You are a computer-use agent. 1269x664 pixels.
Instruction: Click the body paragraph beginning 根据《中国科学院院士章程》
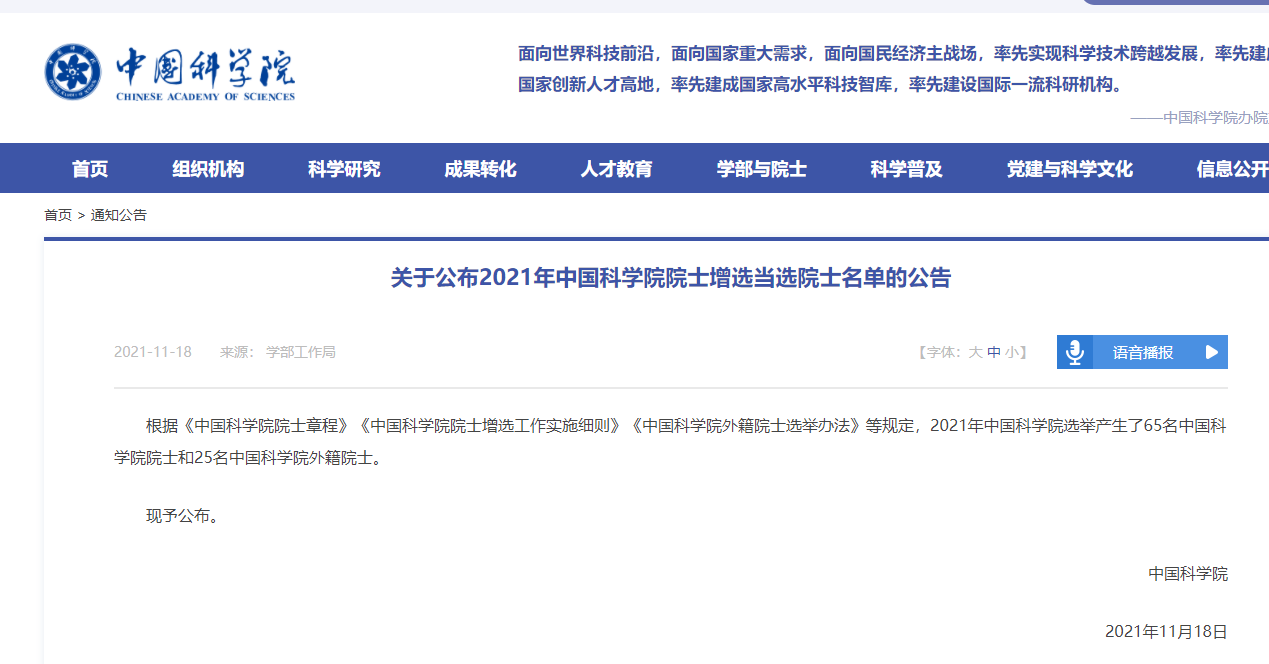(670, 442)
